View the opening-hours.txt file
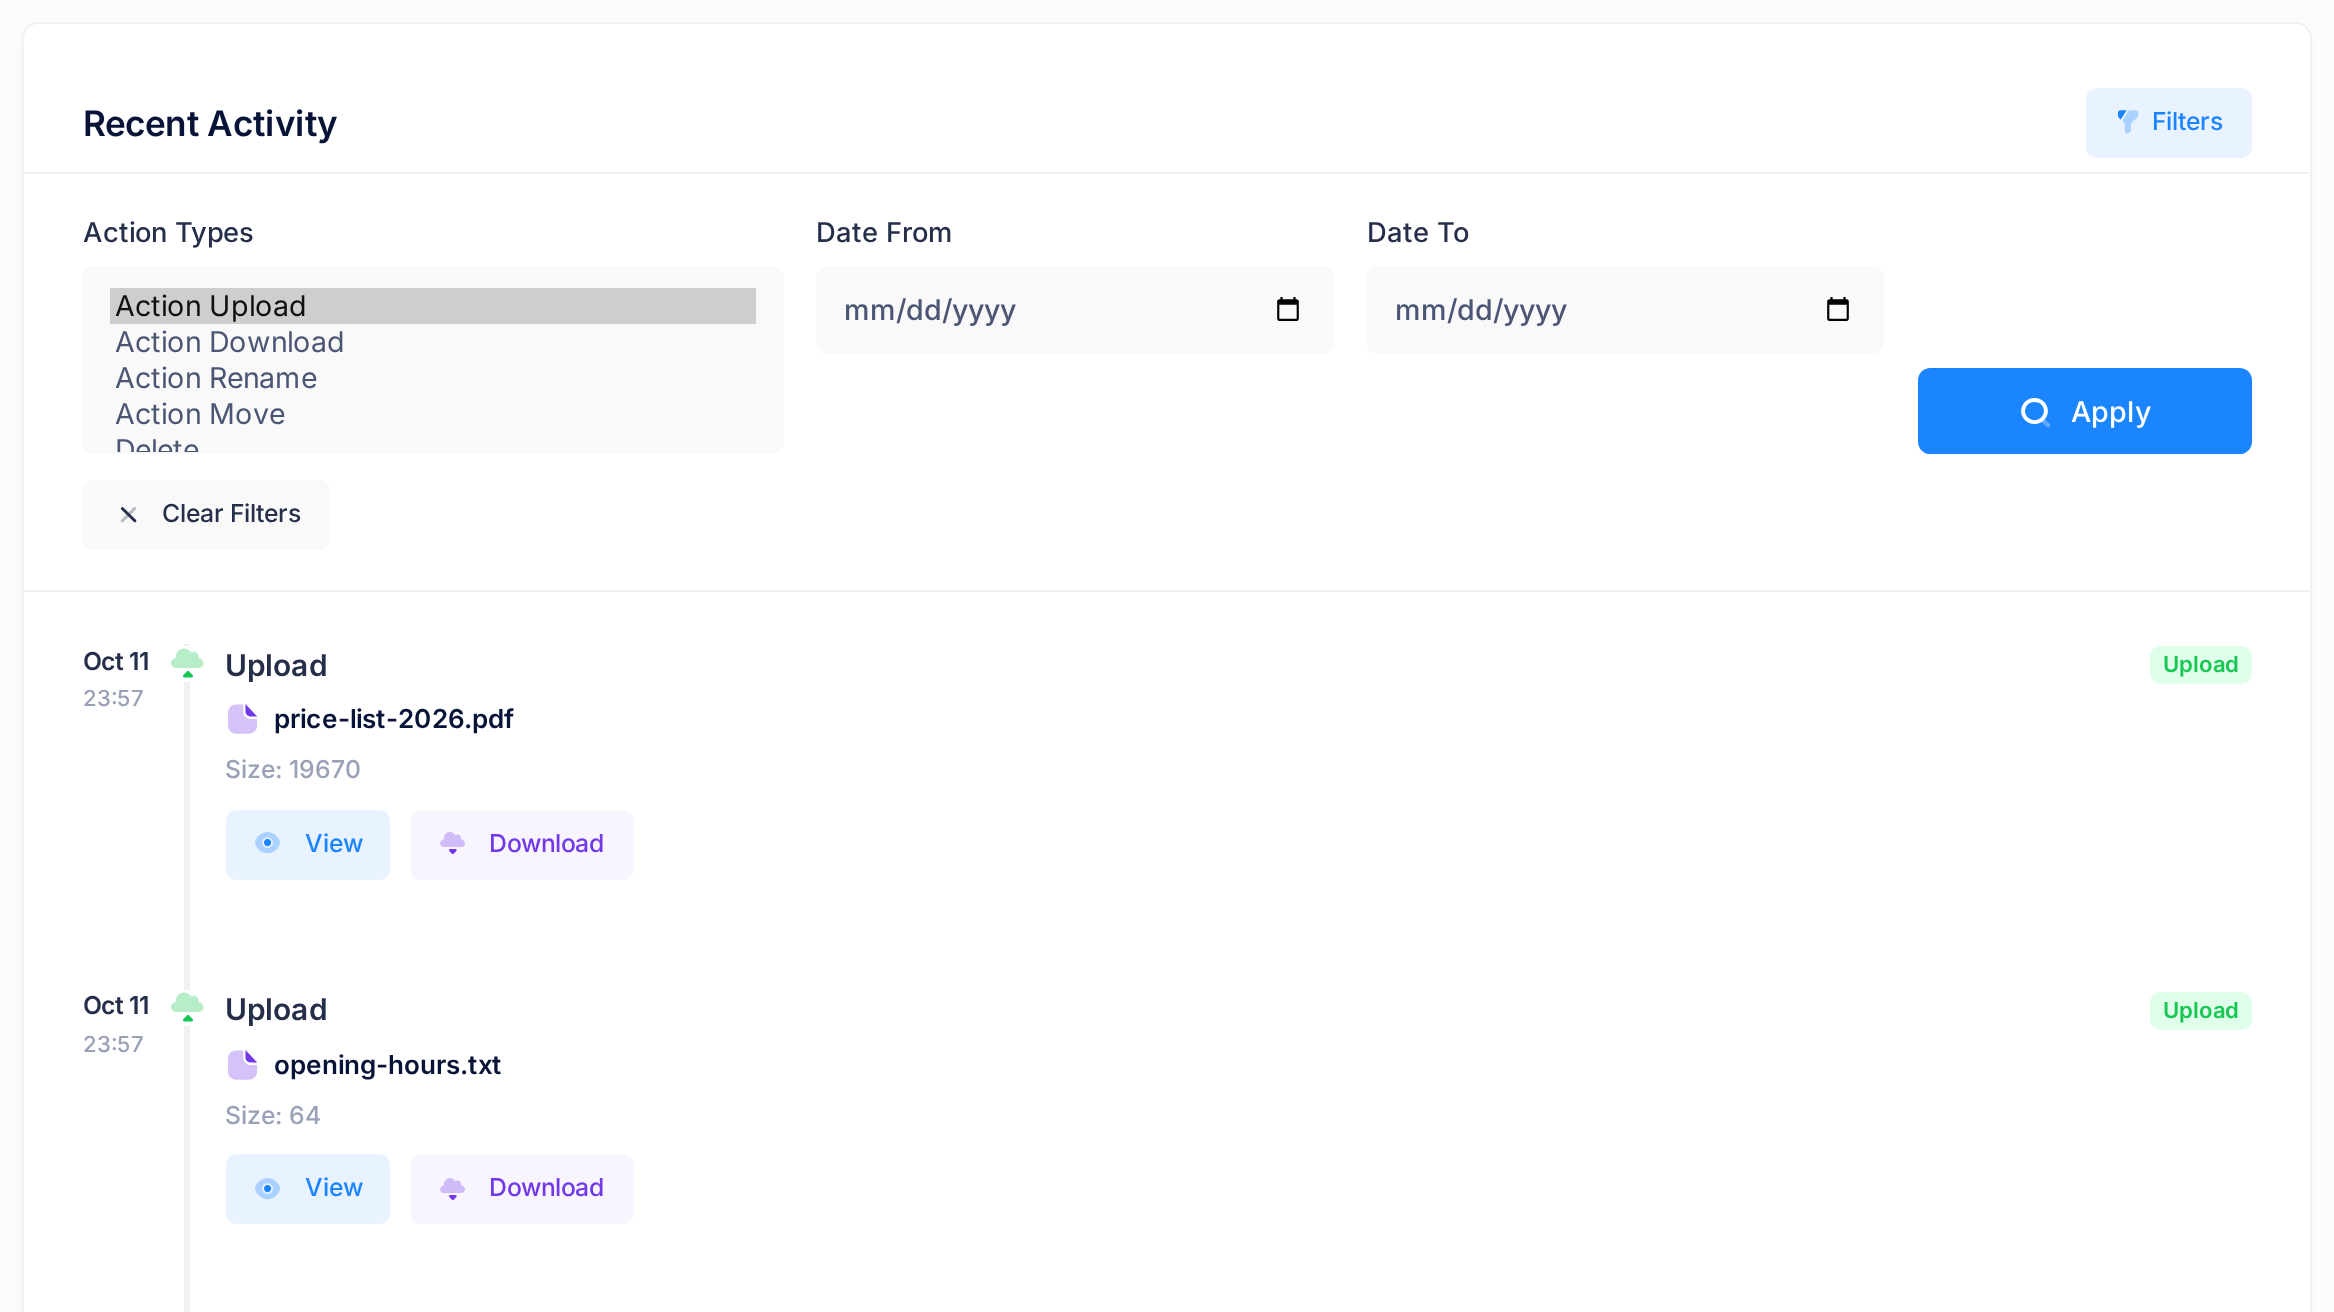 (308, 1189)
